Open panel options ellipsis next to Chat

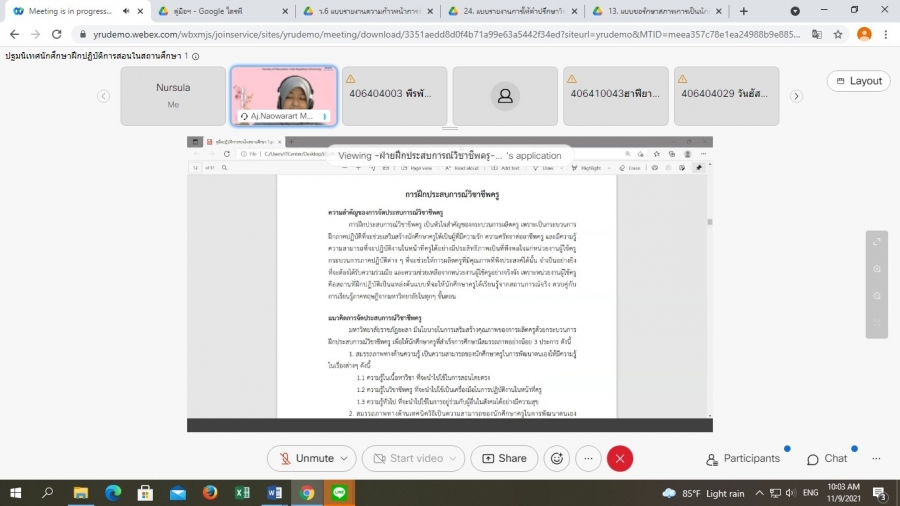pyautogui.click(x=876, y=458)
